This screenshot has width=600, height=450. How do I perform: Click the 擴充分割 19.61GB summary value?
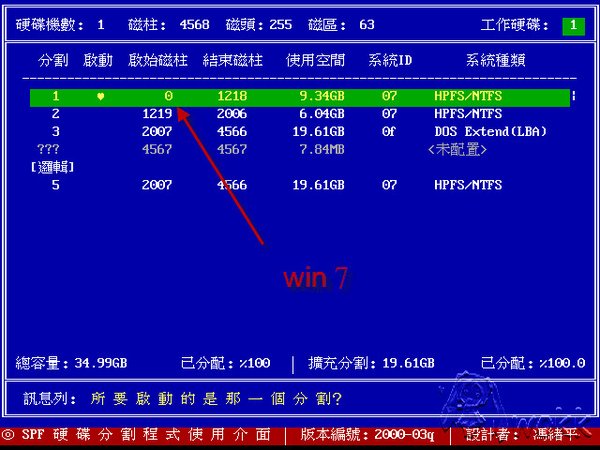pyautogui.click(x=408, y=363)
